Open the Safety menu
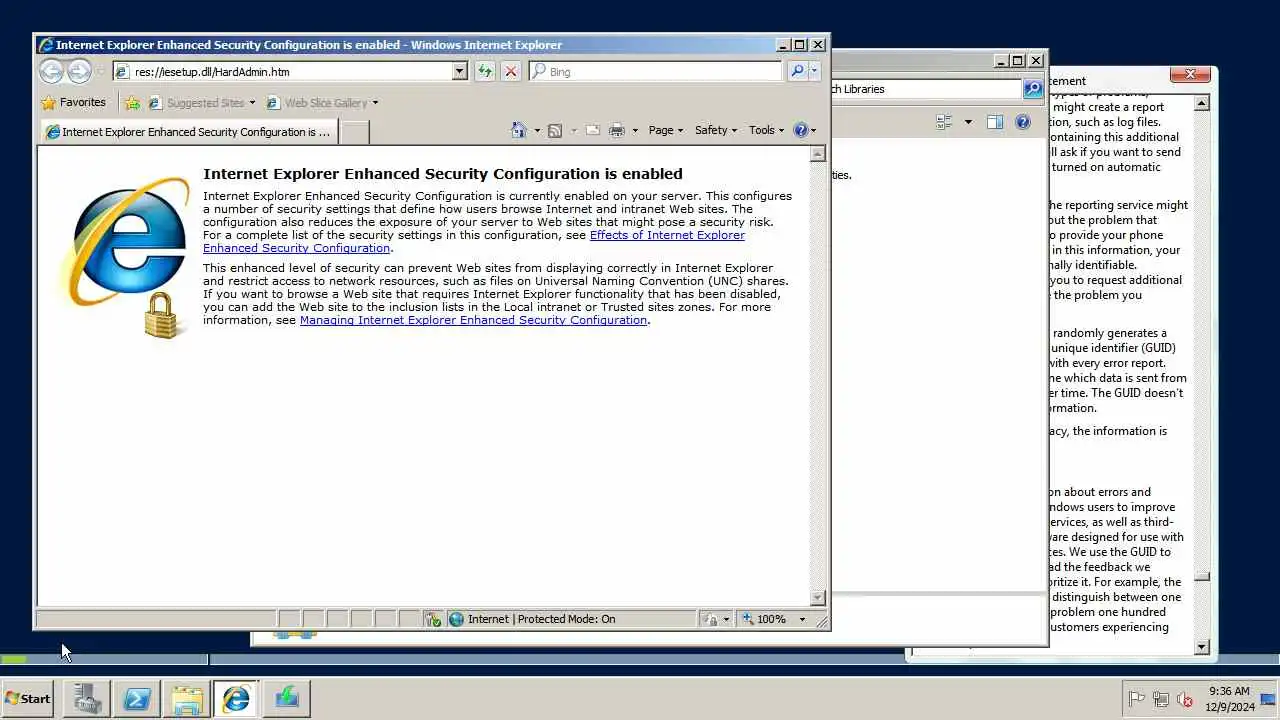The width and height of the screenshot is (1280, 720). [716, 130]
